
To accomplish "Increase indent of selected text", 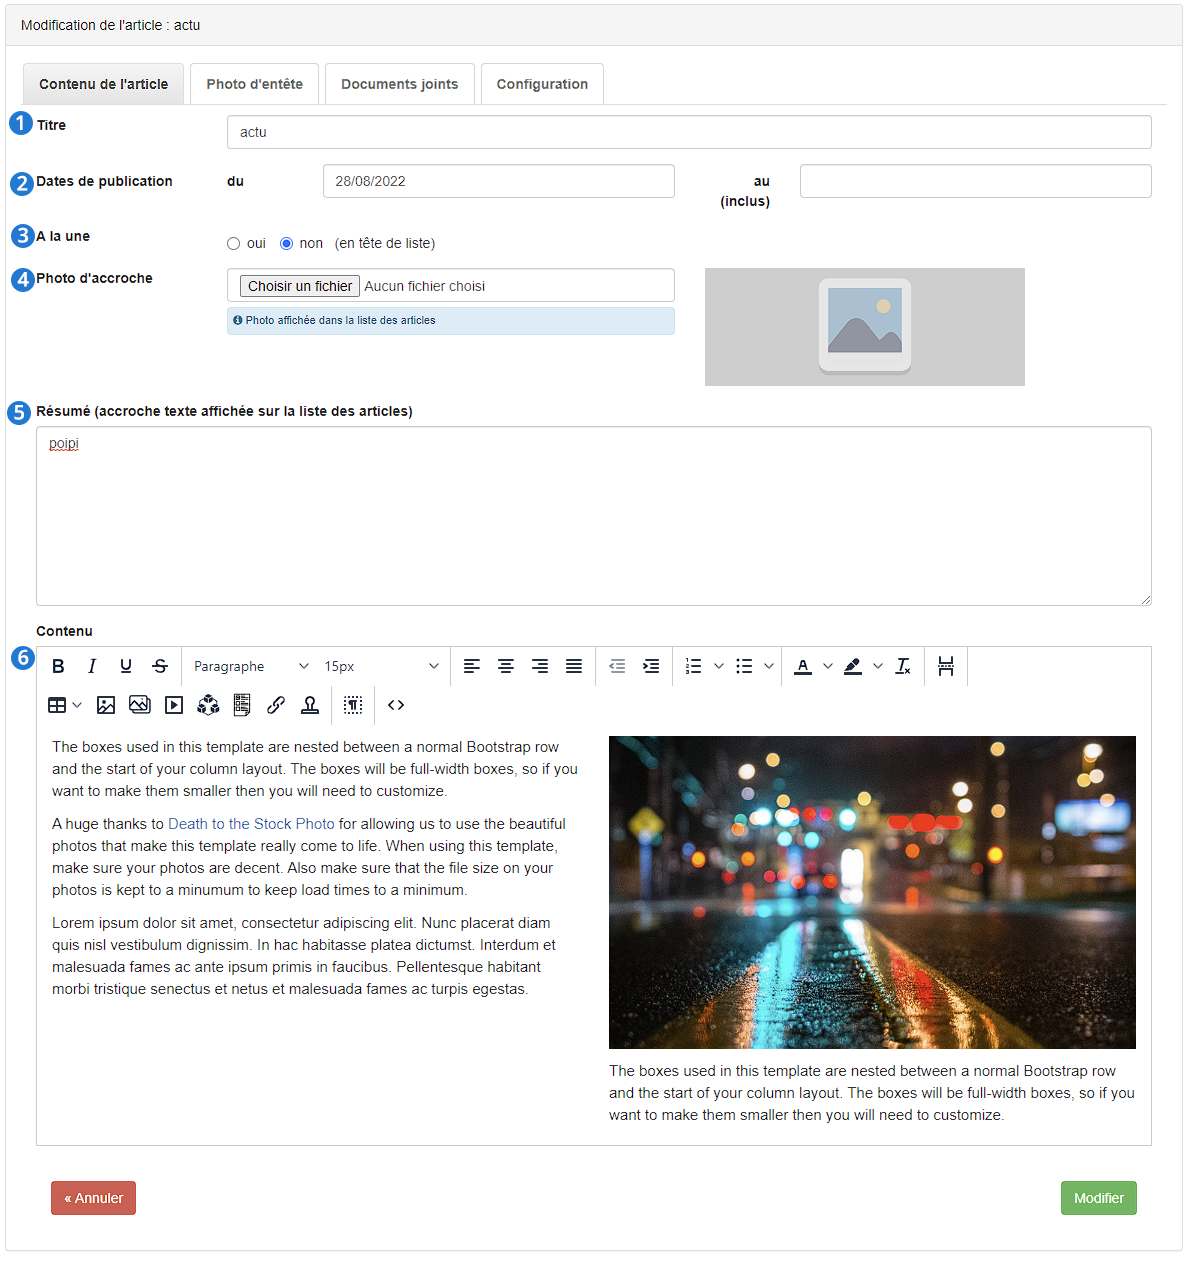I will [x=651, y=666].
